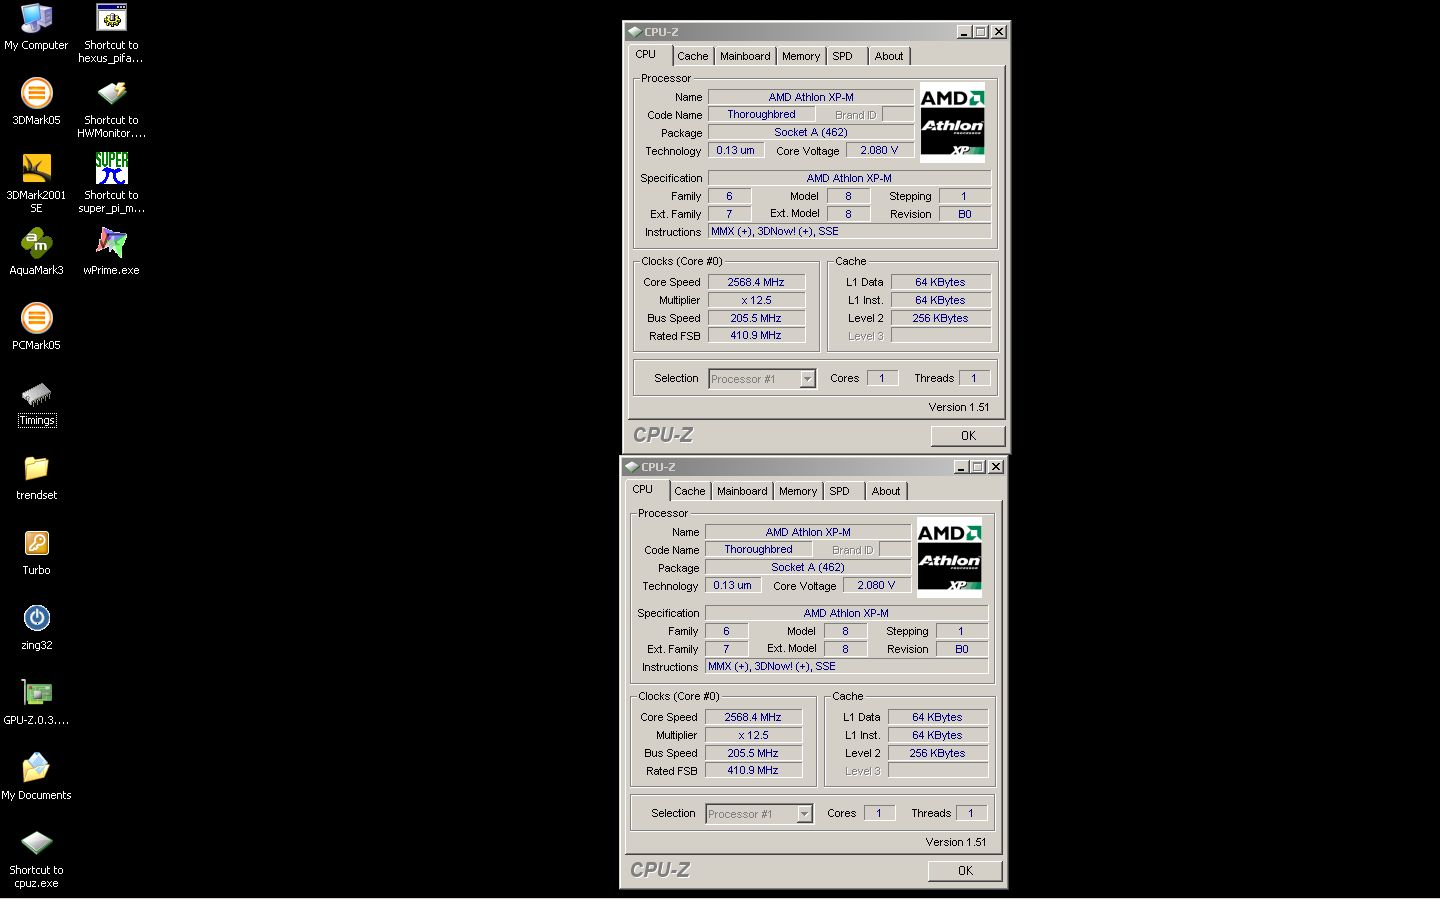Open zing32 power icon
The width and height of the screenshot is (1440, 900).
36,628
